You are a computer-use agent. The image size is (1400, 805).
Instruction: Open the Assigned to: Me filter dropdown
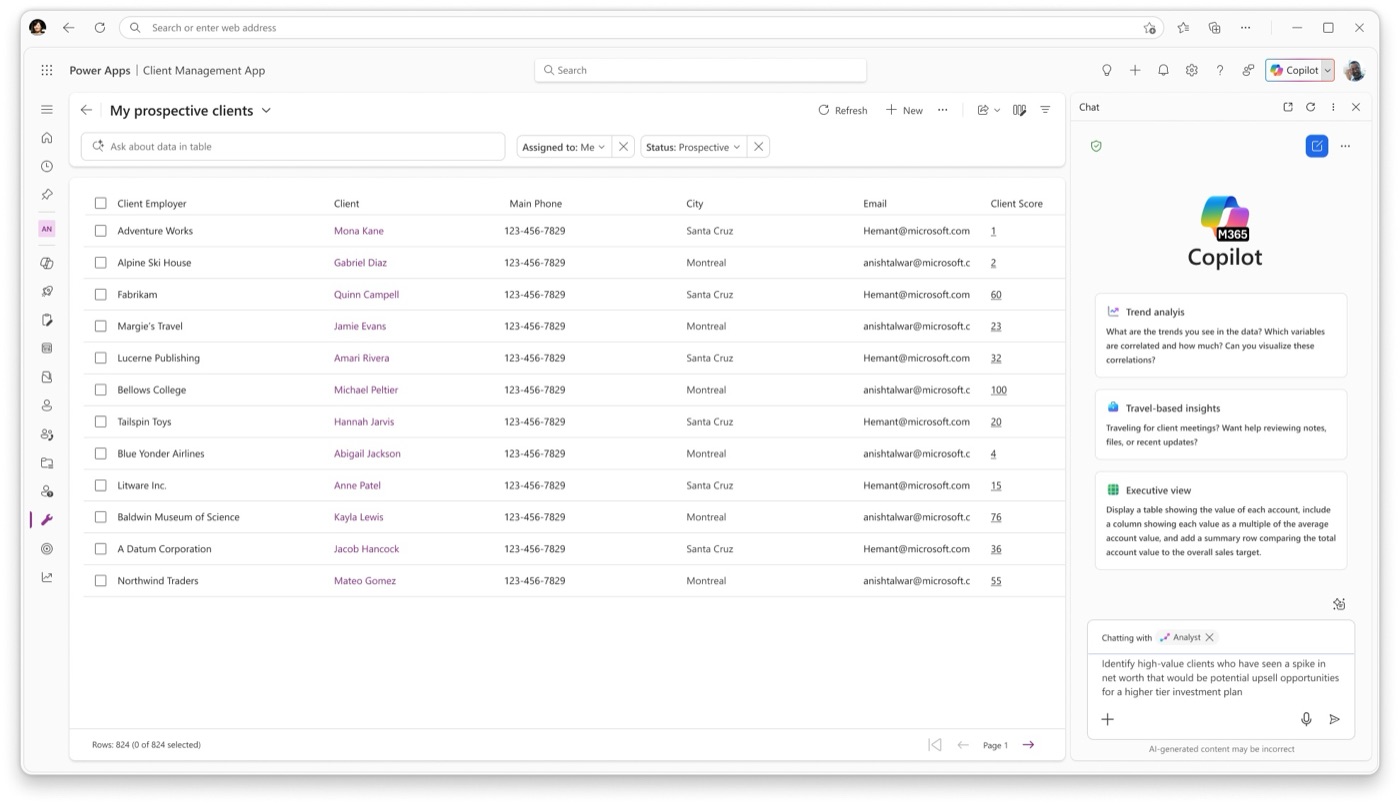564,147
